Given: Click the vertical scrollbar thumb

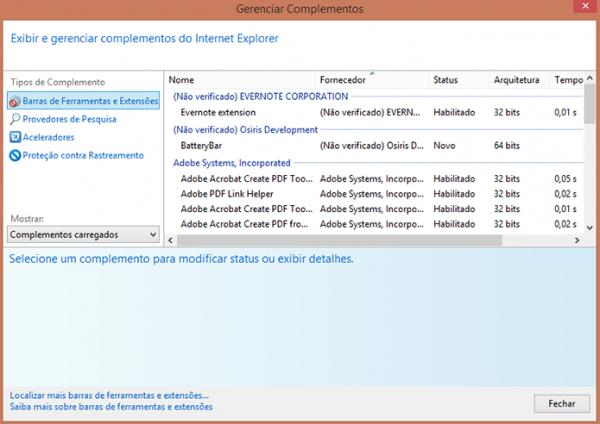Looking at the screenshot, I should pyautogui.click(x=590, y=104).
